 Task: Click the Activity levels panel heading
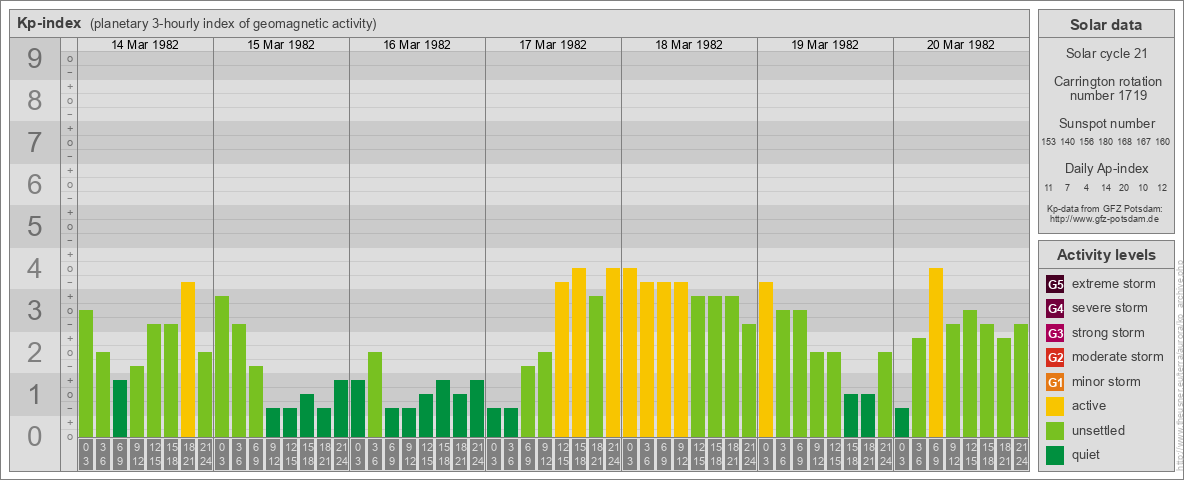coord(1105,255)
